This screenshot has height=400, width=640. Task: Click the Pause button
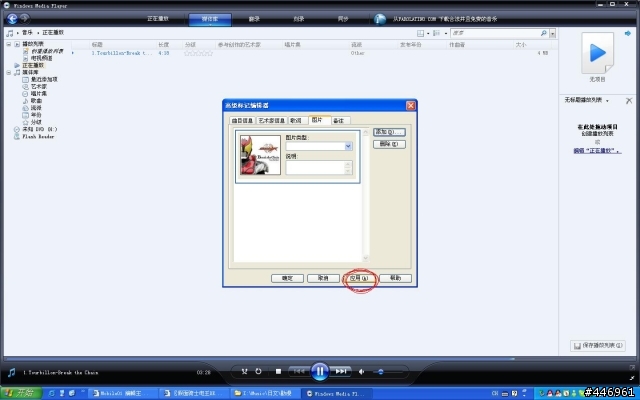[x=320, y=371]
